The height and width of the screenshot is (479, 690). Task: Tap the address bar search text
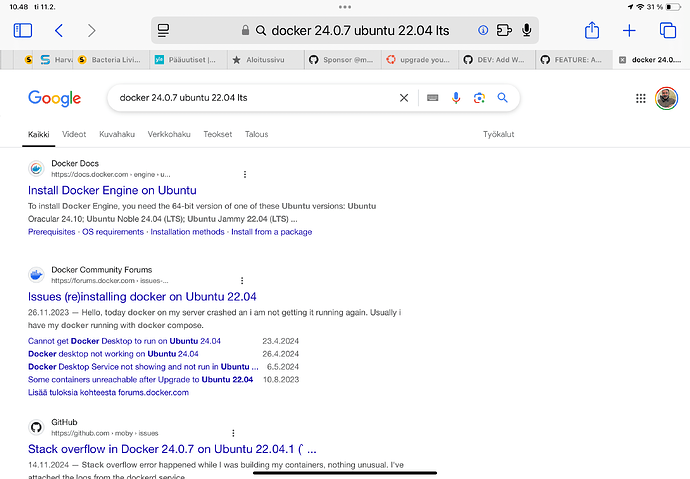pyautogui.click(x=360, y=30)
